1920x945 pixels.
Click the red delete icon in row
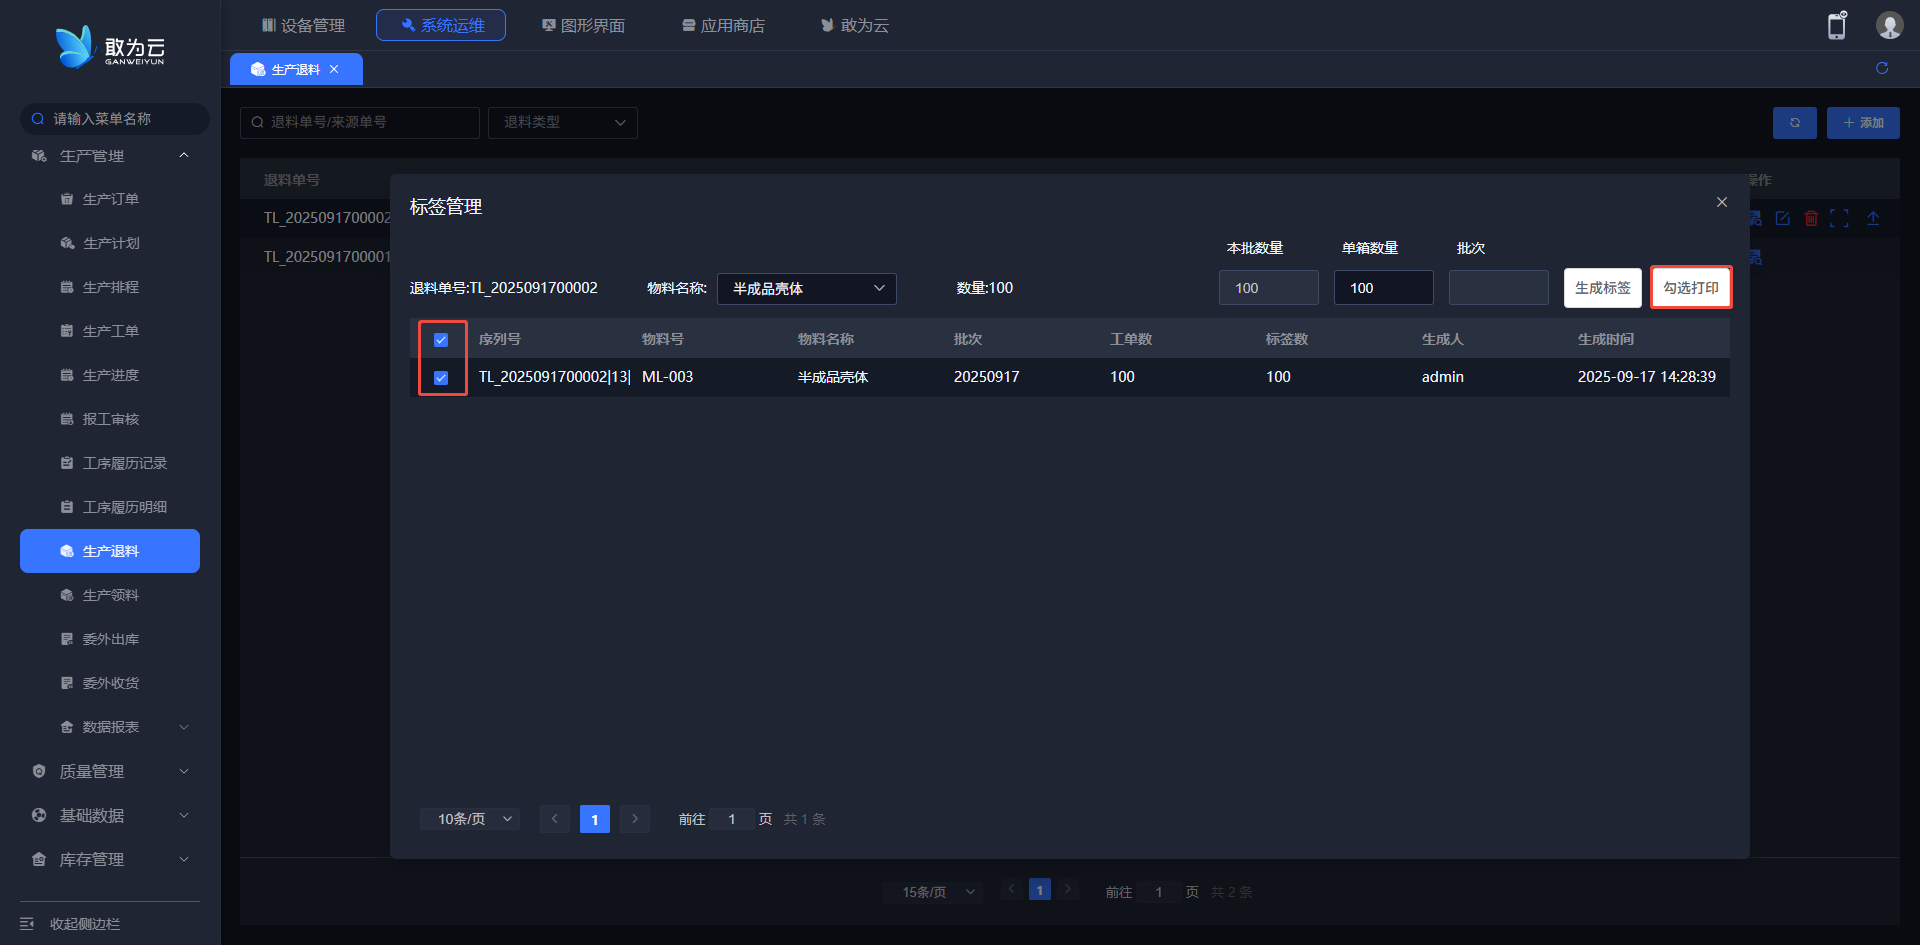(1811, 218)
